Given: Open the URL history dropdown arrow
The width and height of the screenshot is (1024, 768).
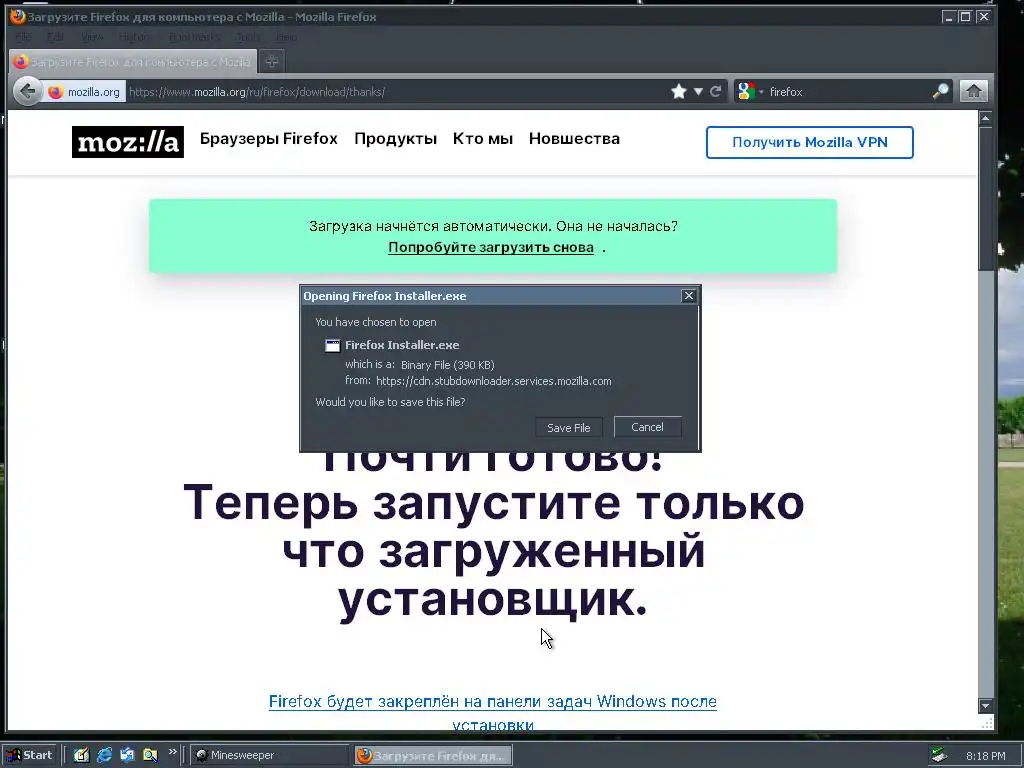Looking at the screenshot, I should click(698, 91).
